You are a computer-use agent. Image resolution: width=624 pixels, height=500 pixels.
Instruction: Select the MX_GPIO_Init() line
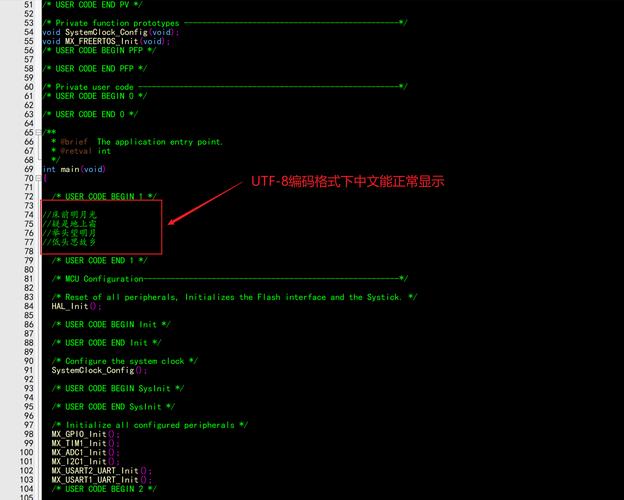click(x=85, y=434)
